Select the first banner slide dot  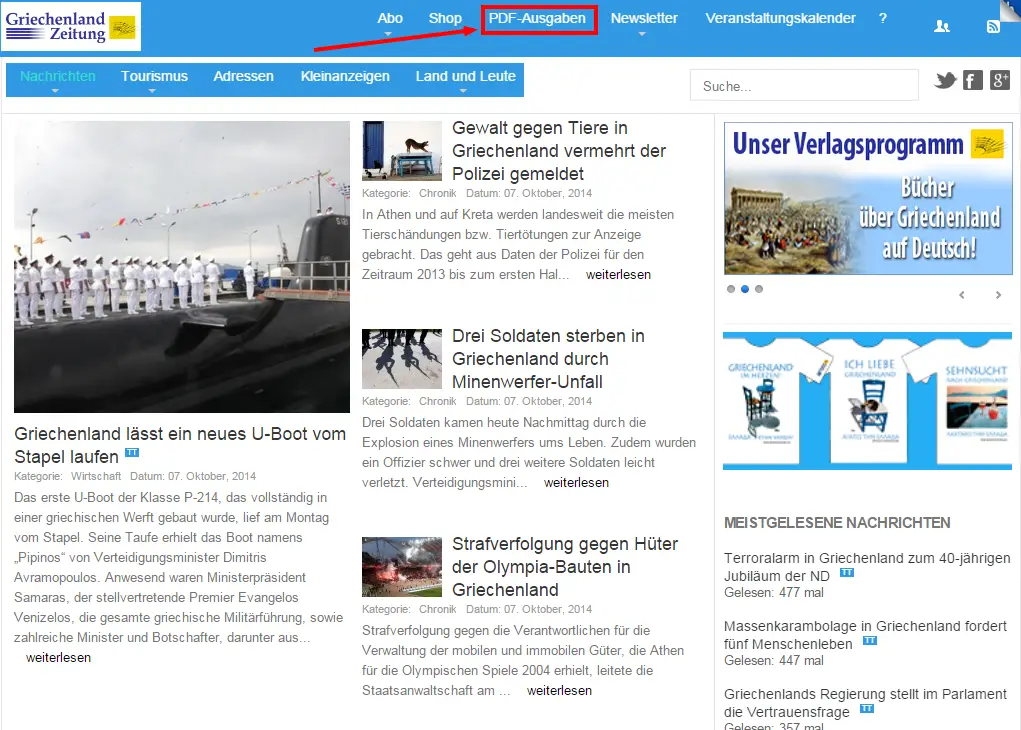(x=731, y=289)
